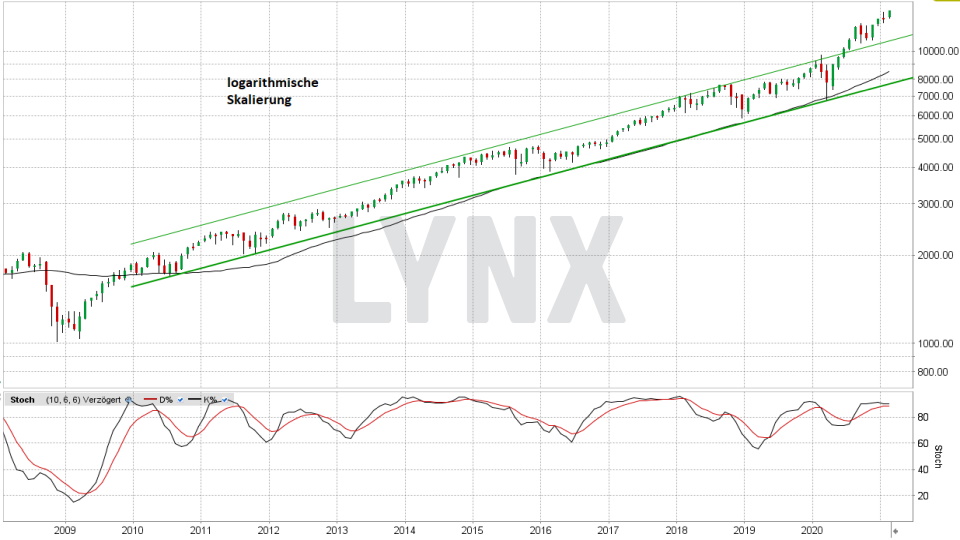This screenshot has width=960, height=540.
Task: Click the 1000.00 price axis label
Action: (935, 343)
